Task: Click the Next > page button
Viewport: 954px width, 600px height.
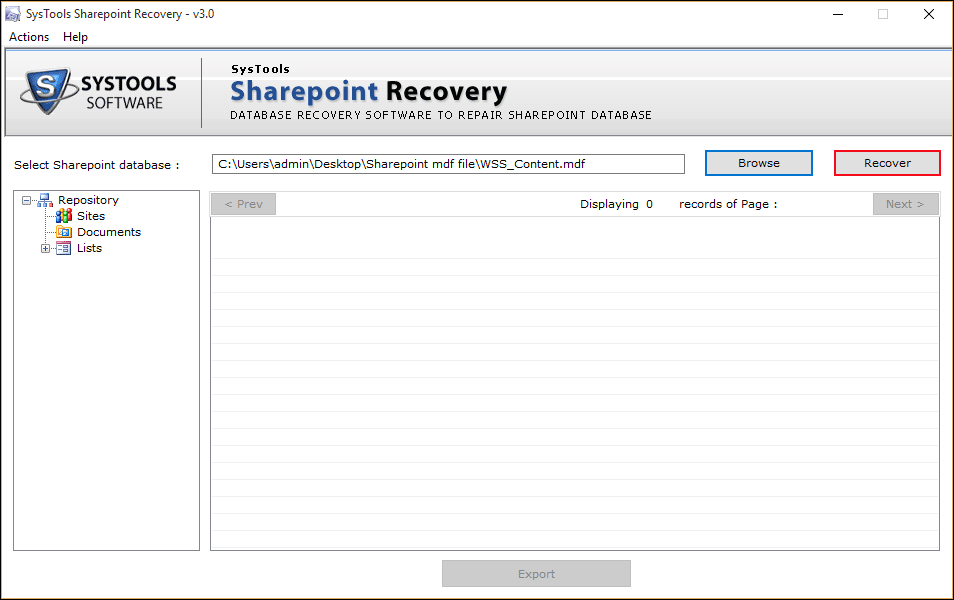Action: [905, 204]
